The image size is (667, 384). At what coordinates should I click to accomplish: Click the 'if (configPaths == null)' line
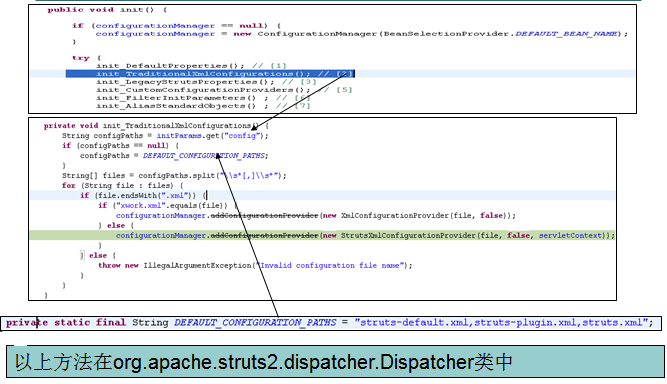[121, 145]
